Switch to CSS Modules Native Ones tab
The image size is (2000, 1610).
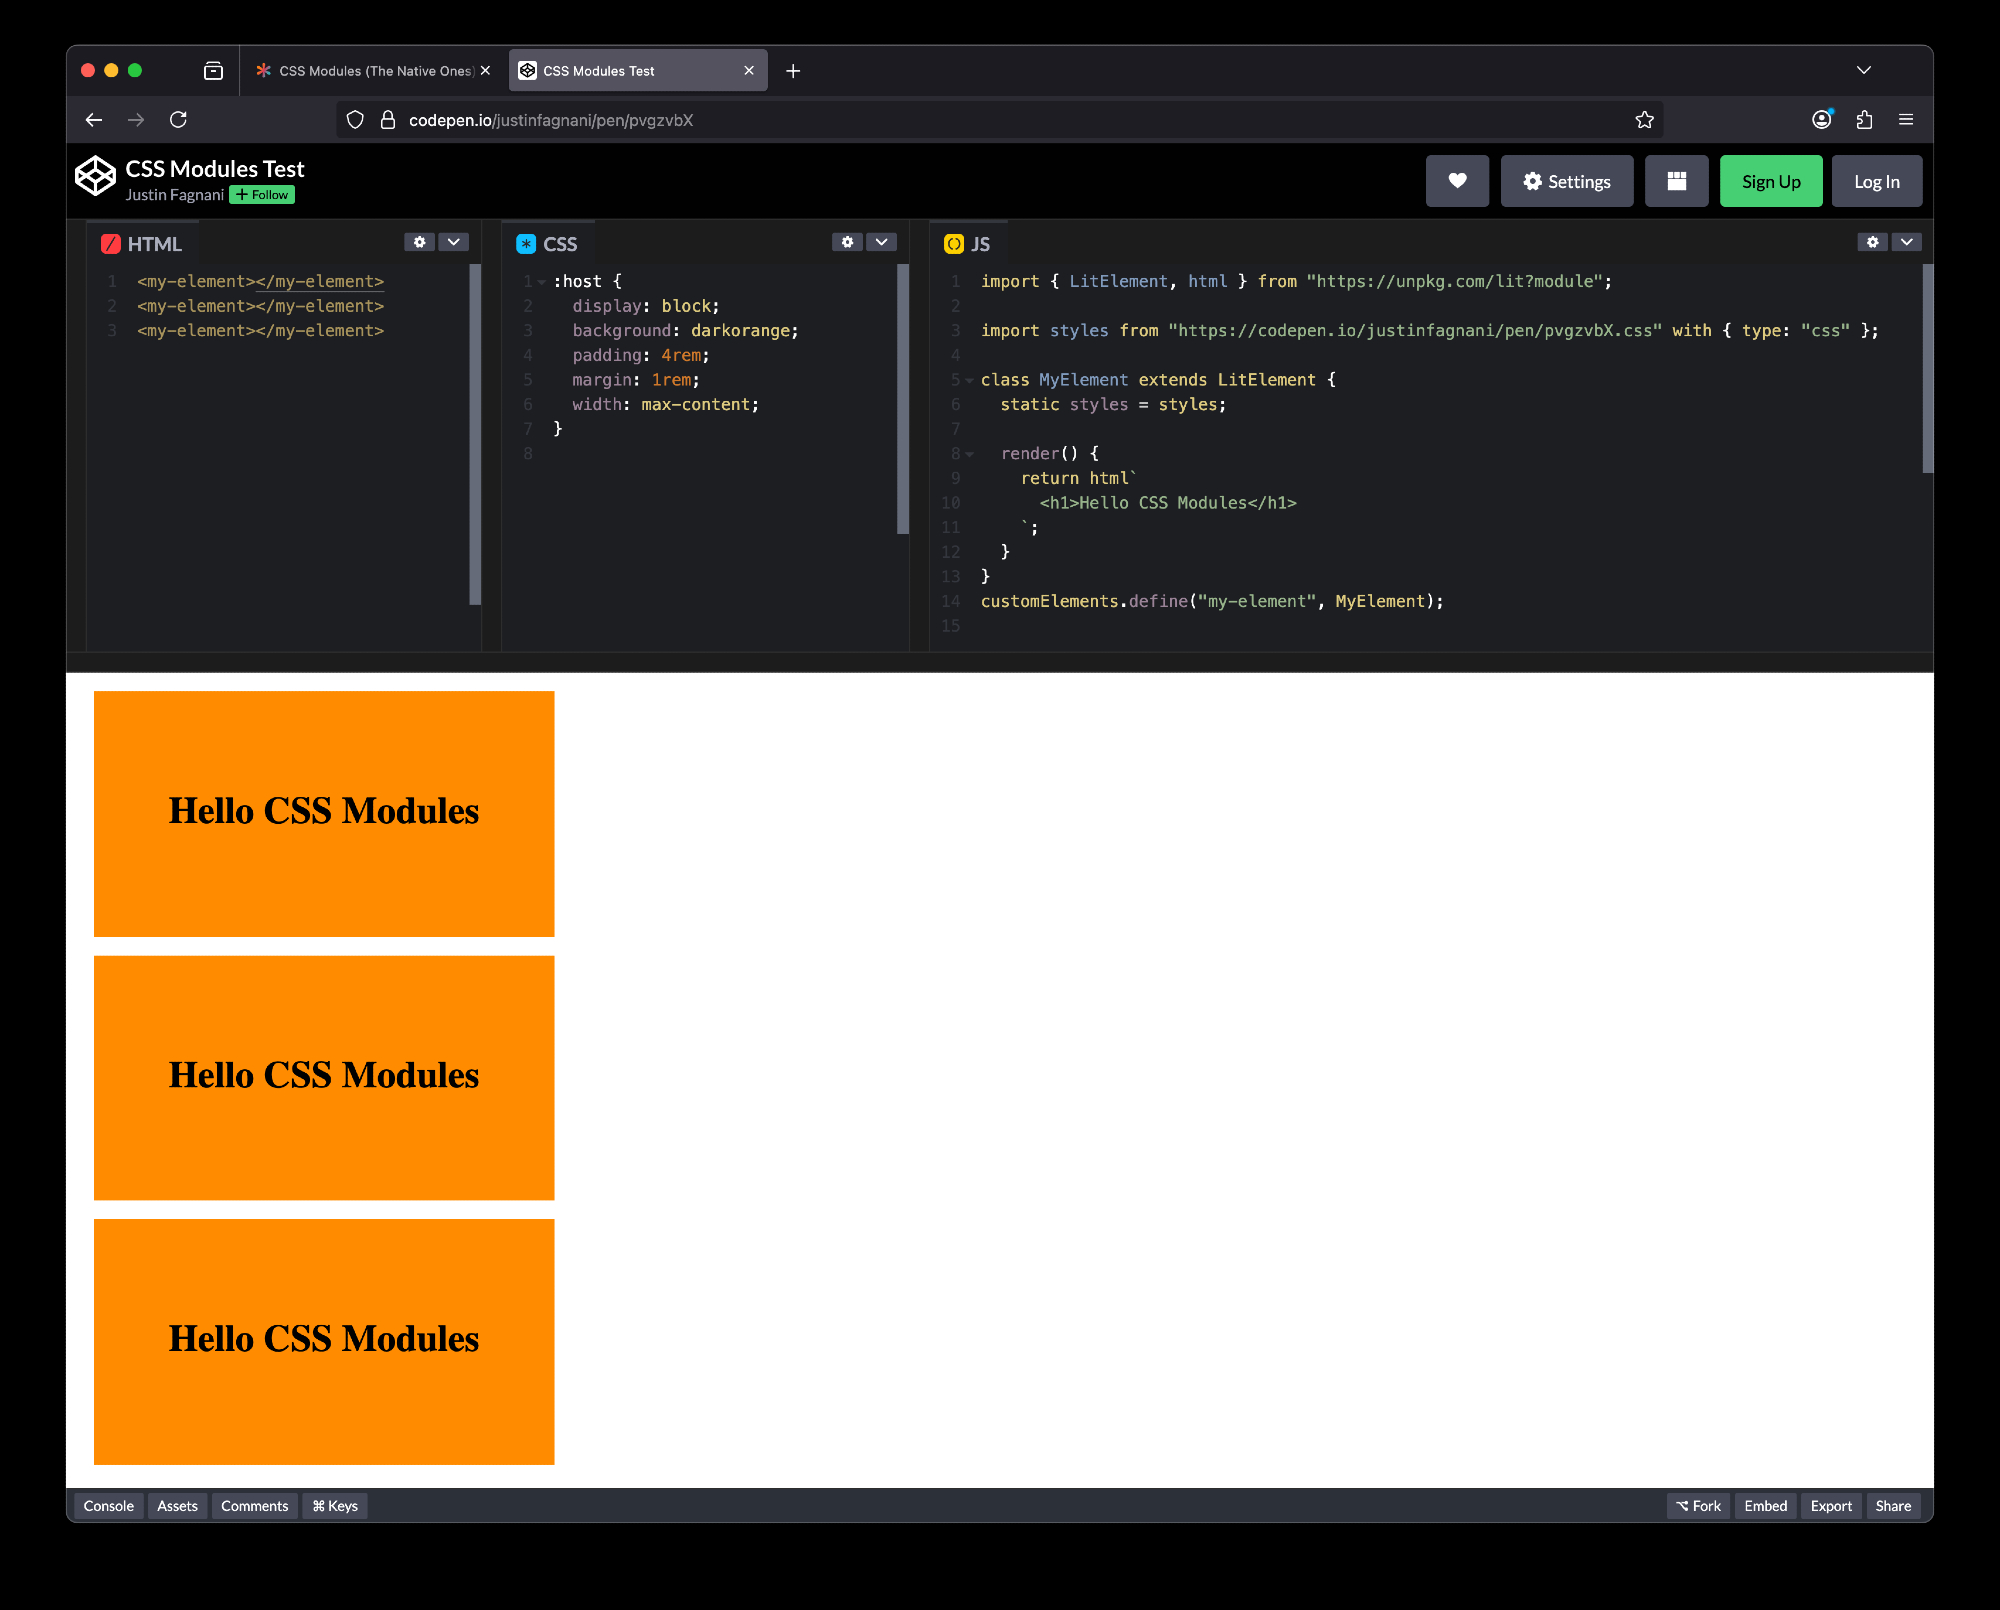365,71
